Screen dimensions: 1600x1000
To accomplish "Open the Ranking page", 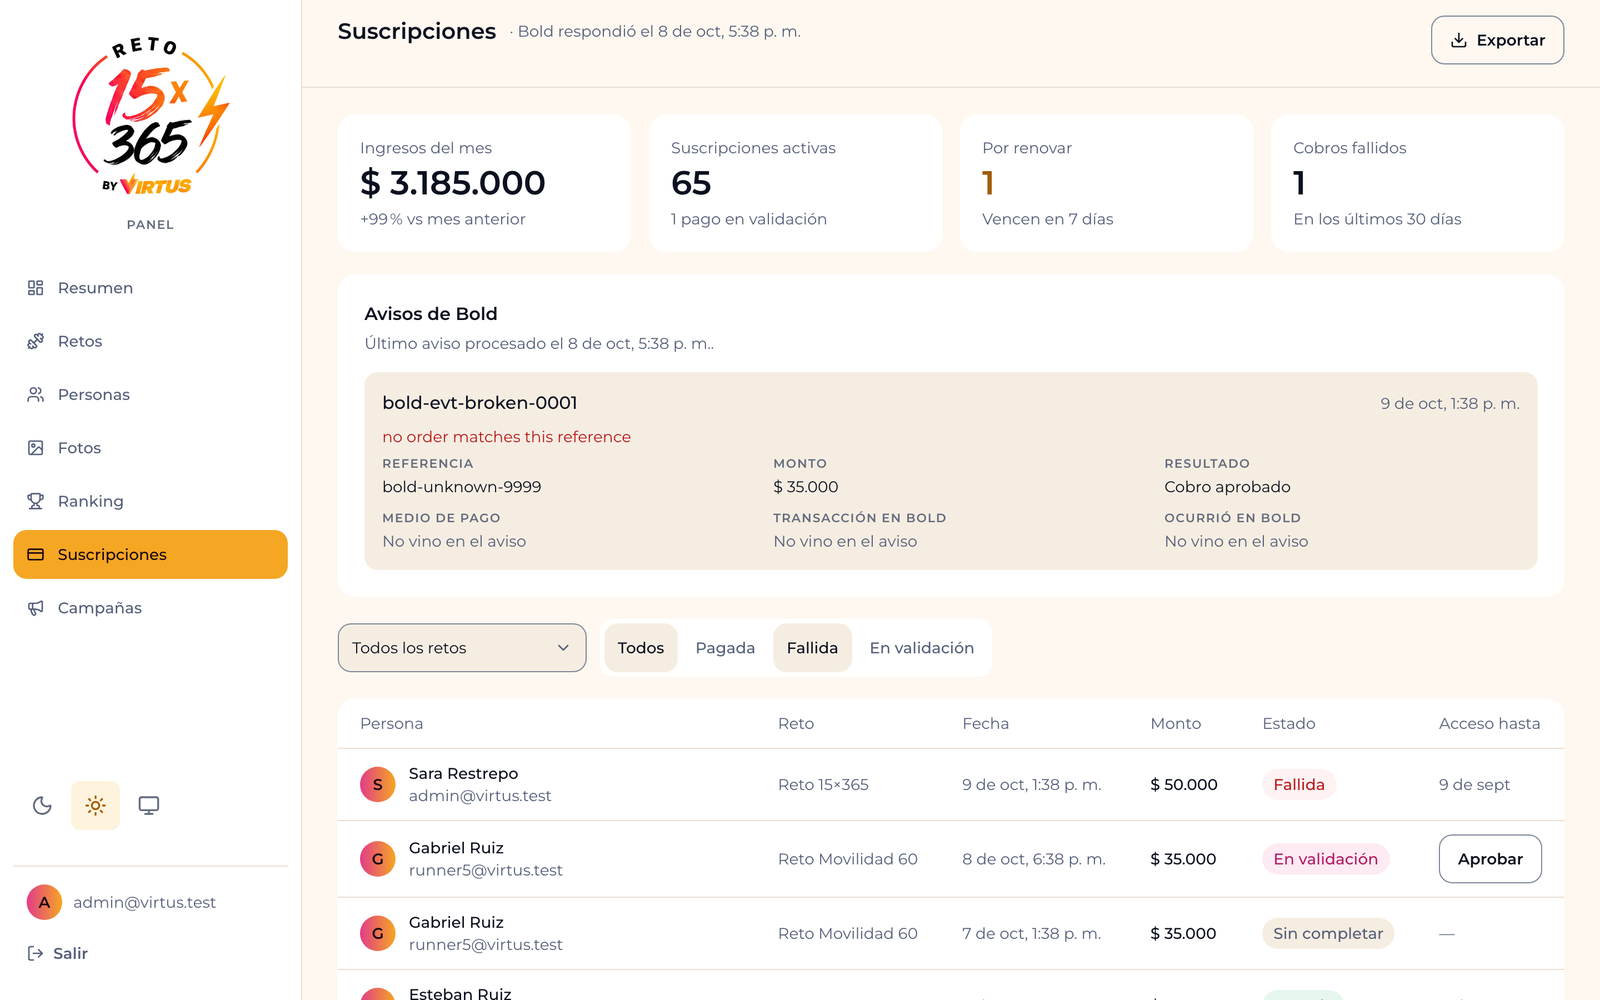I will (150, 501).
